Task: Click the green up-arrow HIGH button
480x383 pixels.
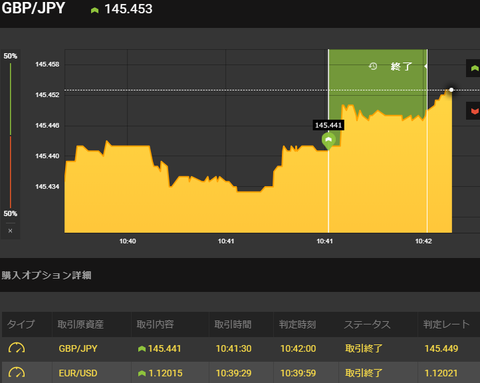Action: 473,68
